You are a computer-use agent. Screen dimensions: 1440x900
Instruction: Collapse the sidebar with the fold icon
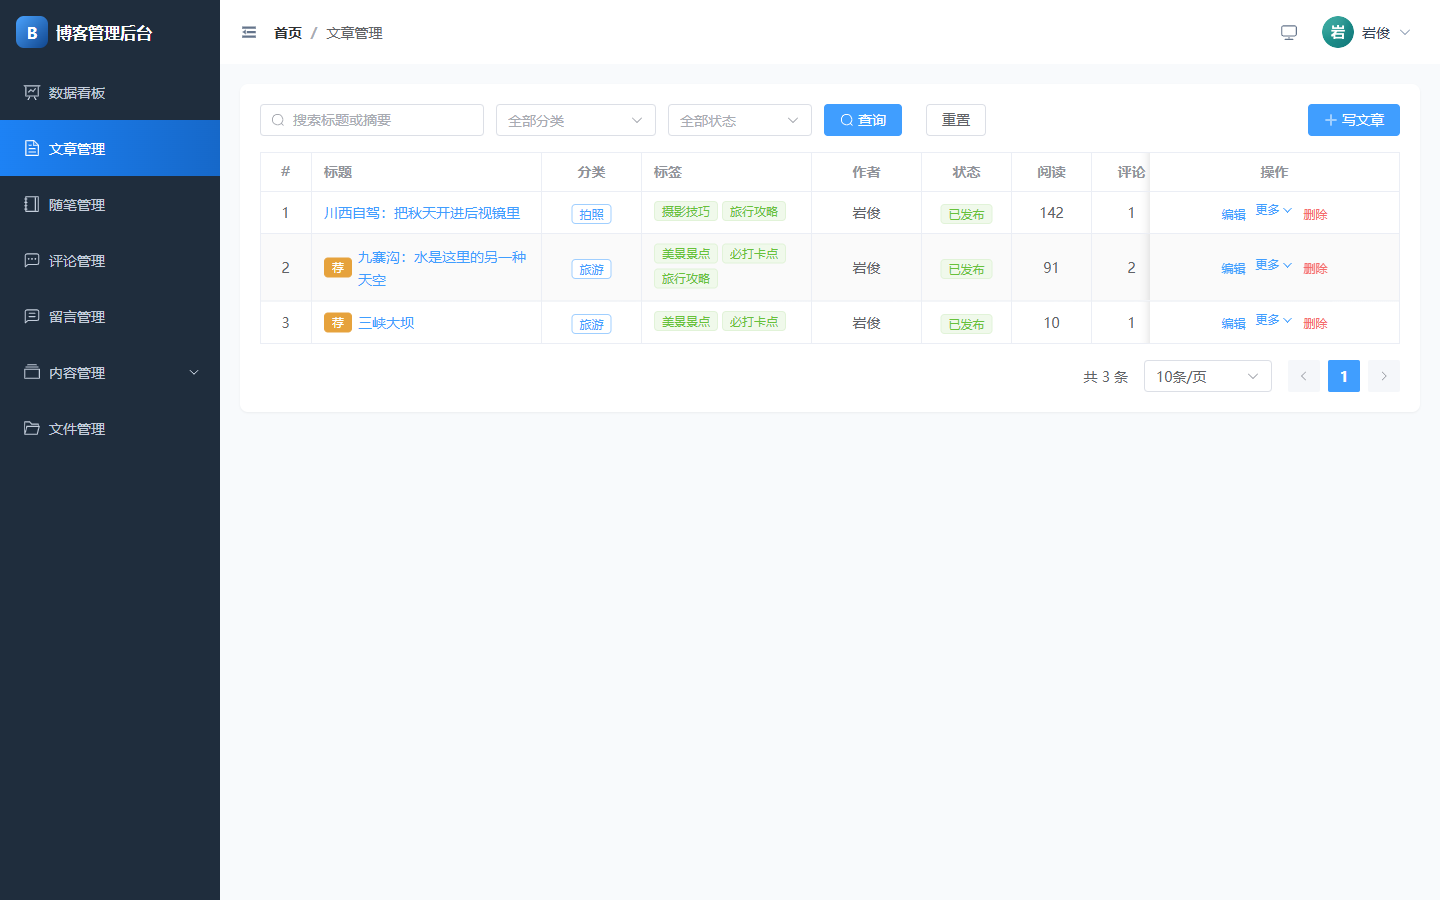point(249,32)
